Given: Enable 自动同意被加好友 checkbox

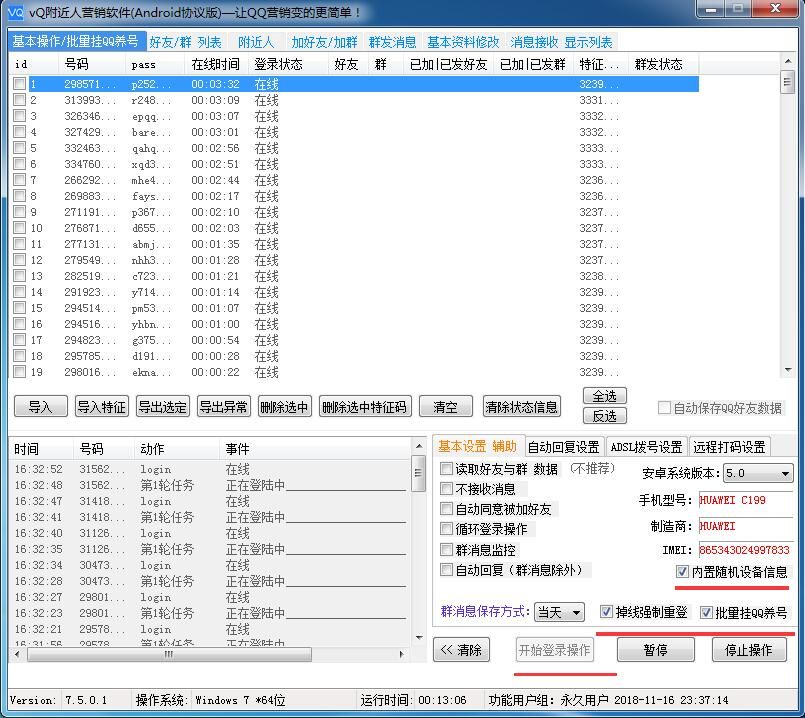Looking at the screenshot, I should click(x=446, y=509).
